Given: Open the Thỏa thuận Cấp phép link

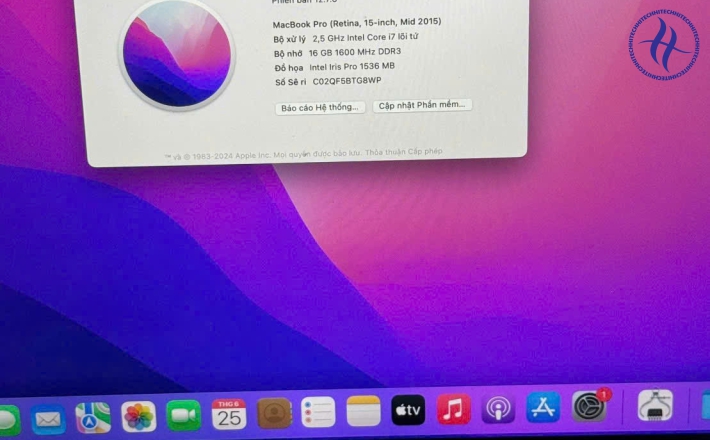Looking at the screenshot, I should (x=403, y=152).
